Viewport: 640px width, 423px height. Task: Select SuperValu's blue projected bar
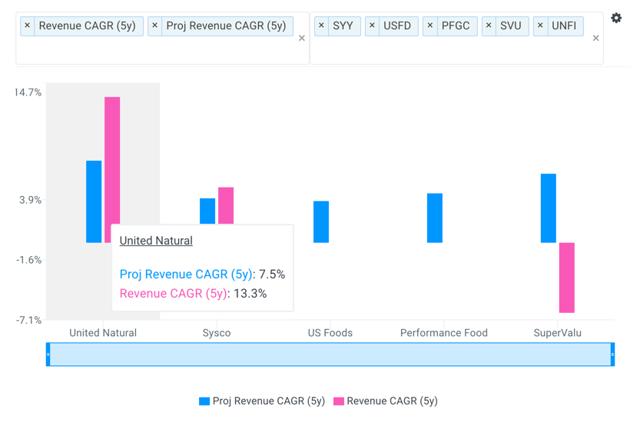click(549, 208)
